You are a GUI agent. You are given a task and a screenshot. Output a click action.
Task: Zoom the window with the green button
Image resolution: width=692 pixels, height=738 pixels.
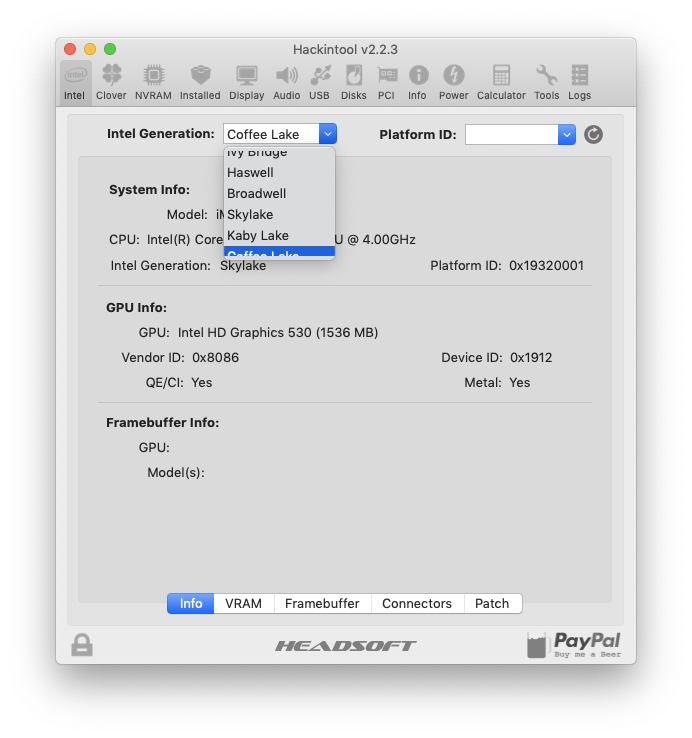110,49
